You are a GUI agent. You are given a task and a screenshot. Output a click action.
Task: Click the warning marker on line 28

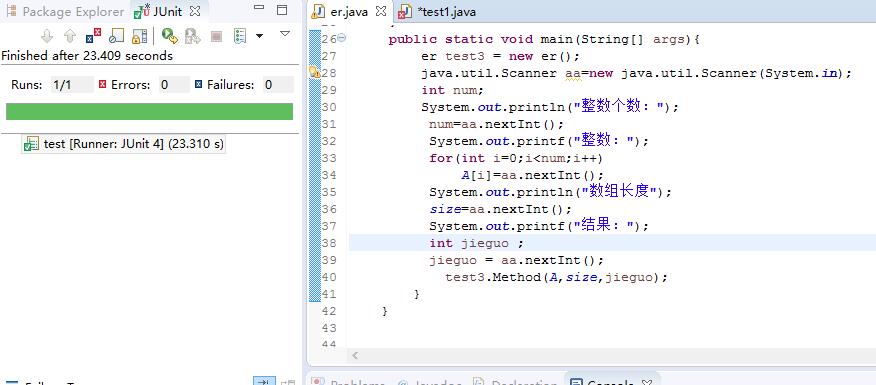(315, 73)
